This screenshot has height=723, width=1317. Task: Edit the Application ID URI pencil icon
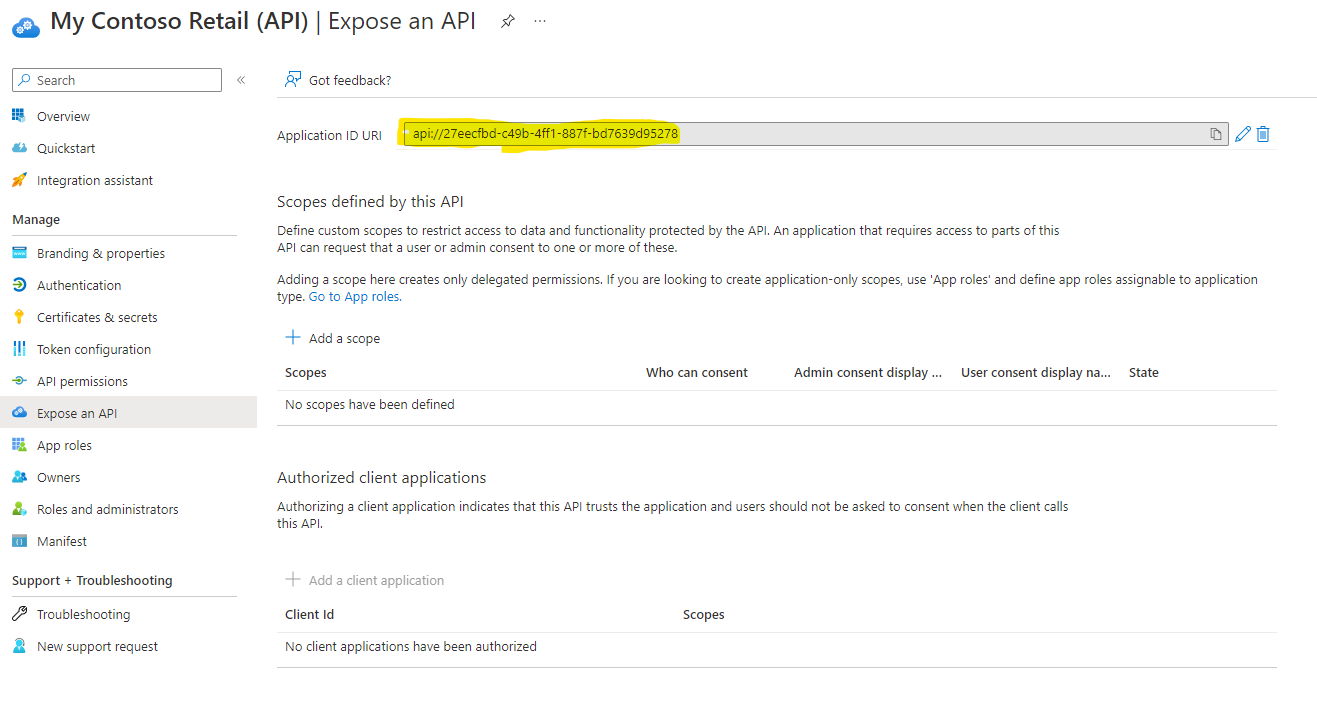pyautogui.click(x=1243, y=134)
